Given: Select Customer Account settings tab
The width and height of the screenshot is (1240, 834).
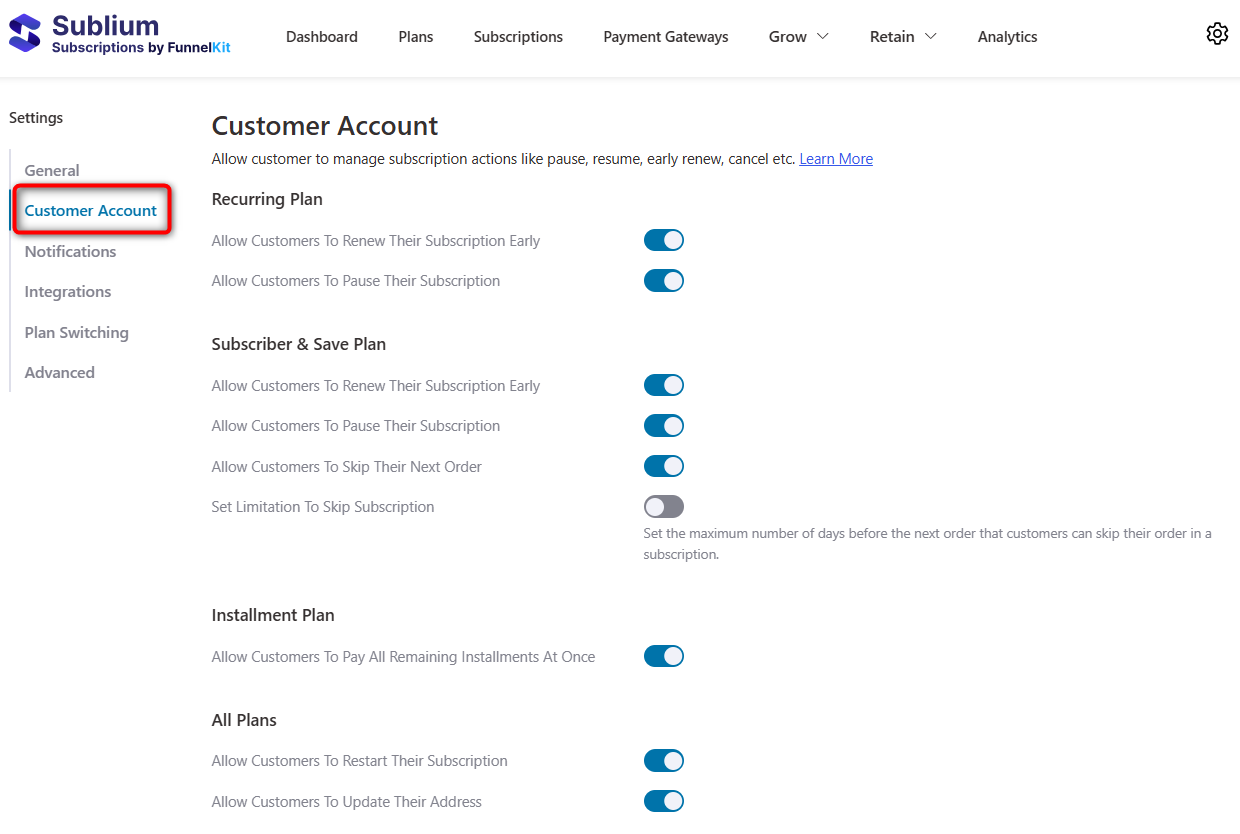Looking at the screenshot, I should [x=91, y=211].
